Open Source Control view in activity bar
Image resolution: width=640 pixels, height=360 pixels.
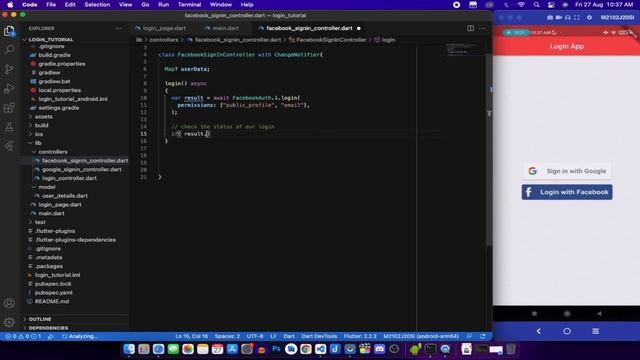(x=9, y=69)
